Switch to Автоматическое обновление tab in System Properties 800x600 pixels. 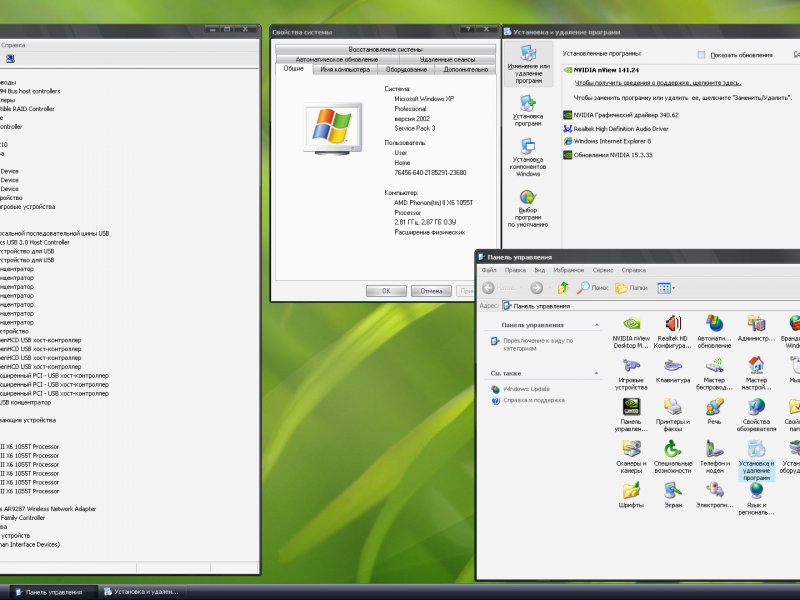coord(337,59)
